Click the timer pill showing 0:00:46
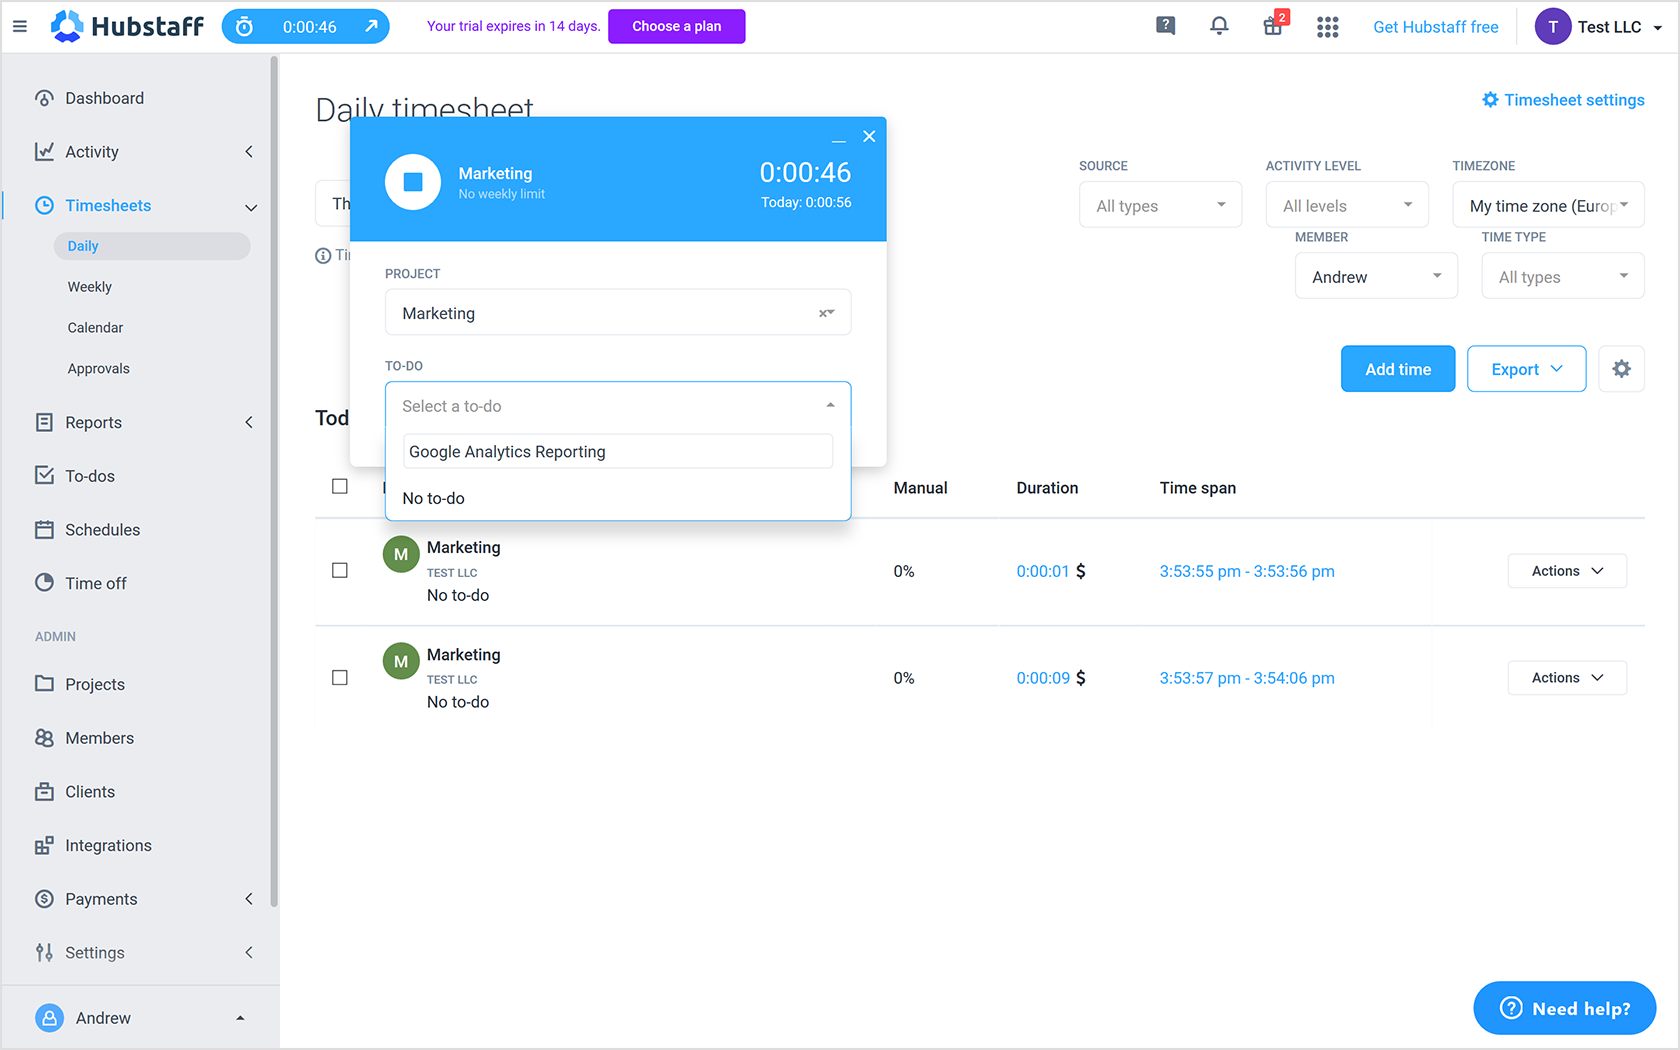Image resolution: width=1680 pixels, height=1050 pixels. pyautogui.click(x=305, y=26)
